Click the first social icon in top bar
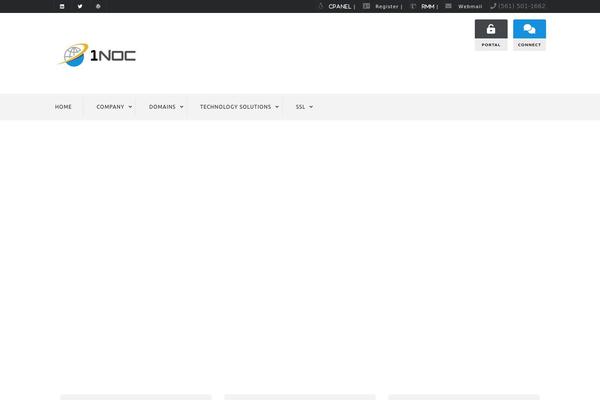This screenshot has height=400, width=600. point(62,6)
